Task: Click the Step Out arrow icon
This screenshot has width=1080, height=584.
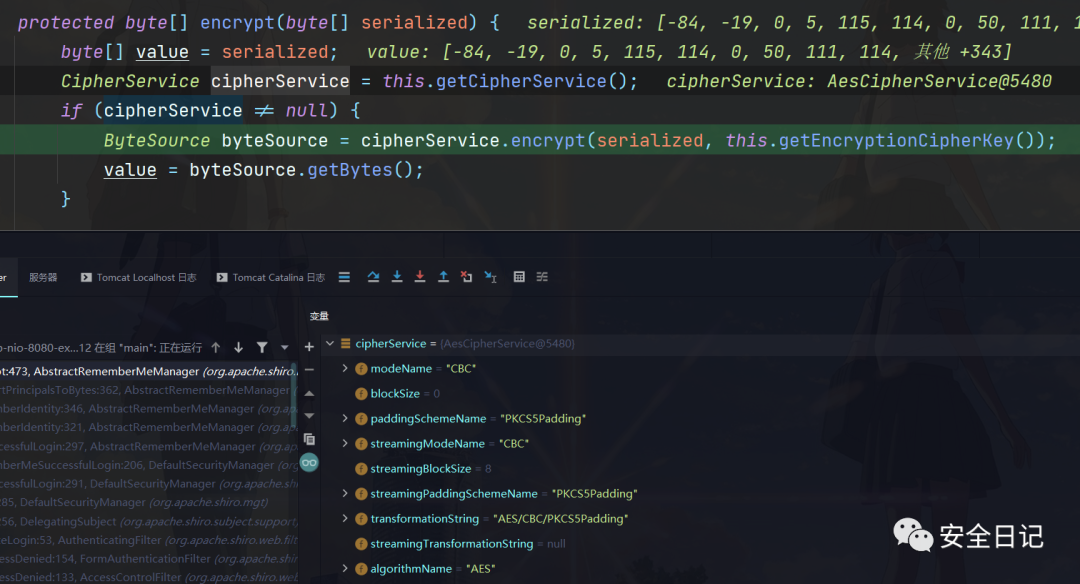Action: pos(443,277)
